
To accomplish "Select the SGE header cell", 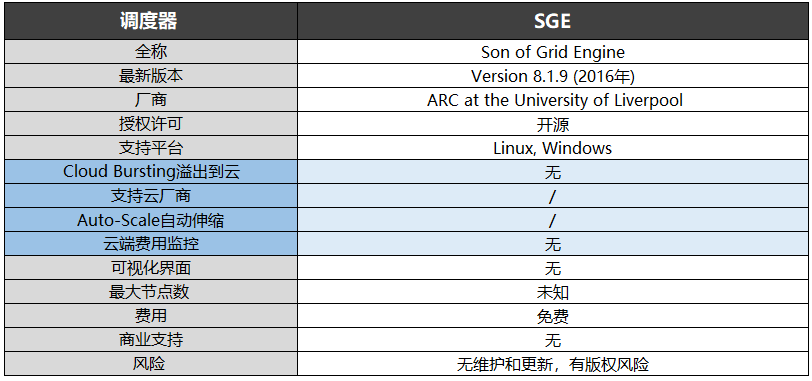I will pyautogui.click(x=553, y=21).
